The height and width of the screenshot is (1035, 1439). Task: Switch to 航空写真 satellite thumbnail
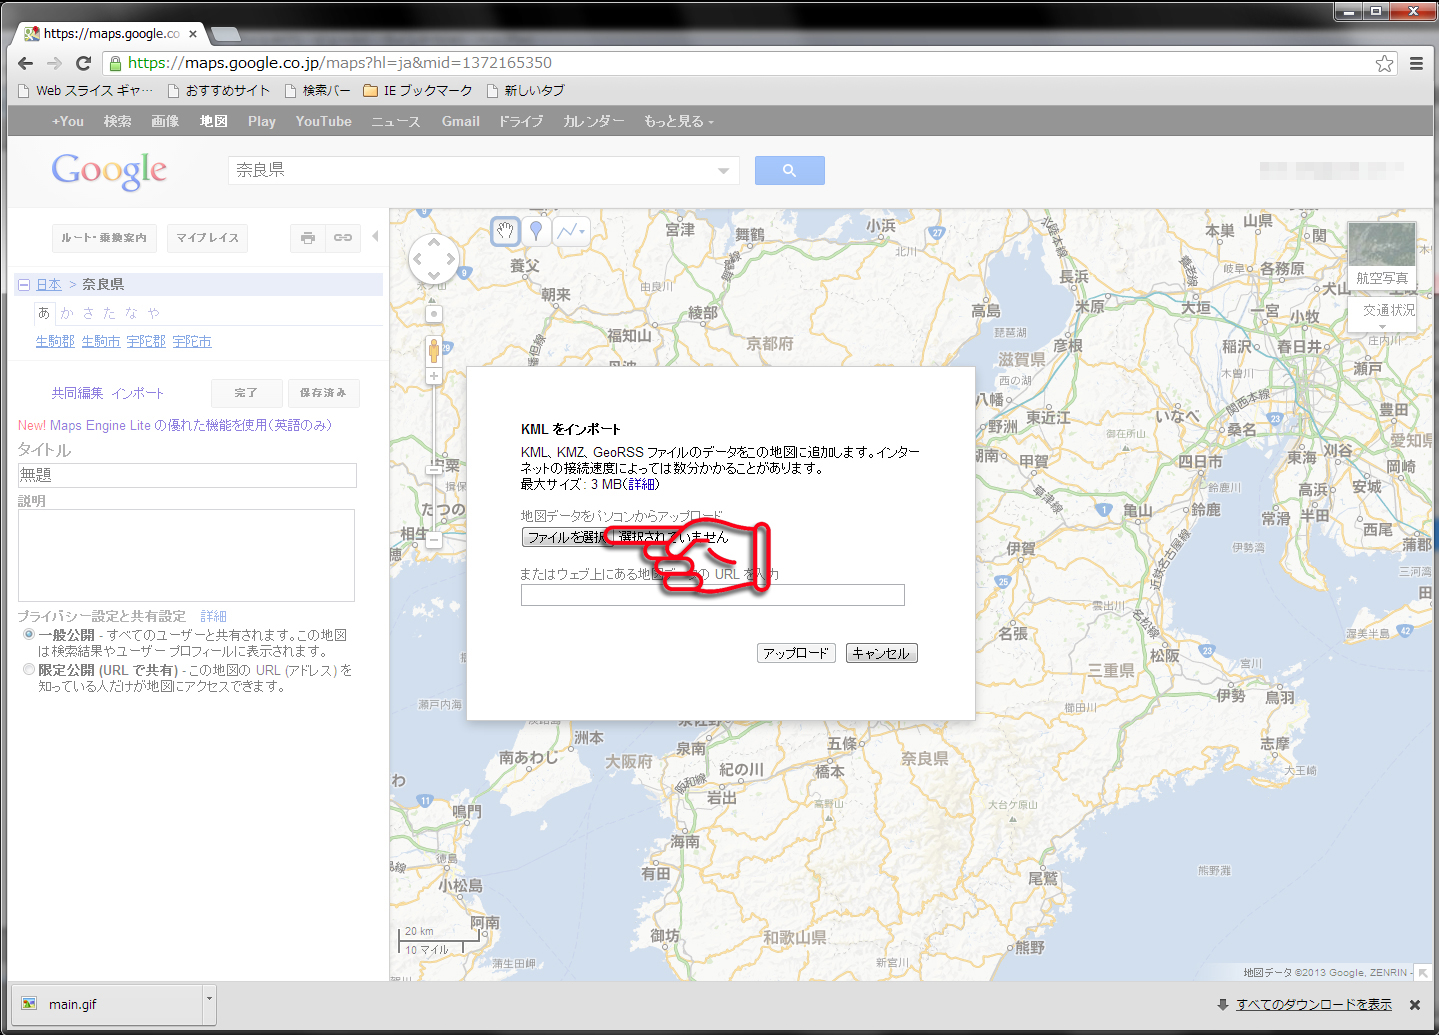[1382, 255]
